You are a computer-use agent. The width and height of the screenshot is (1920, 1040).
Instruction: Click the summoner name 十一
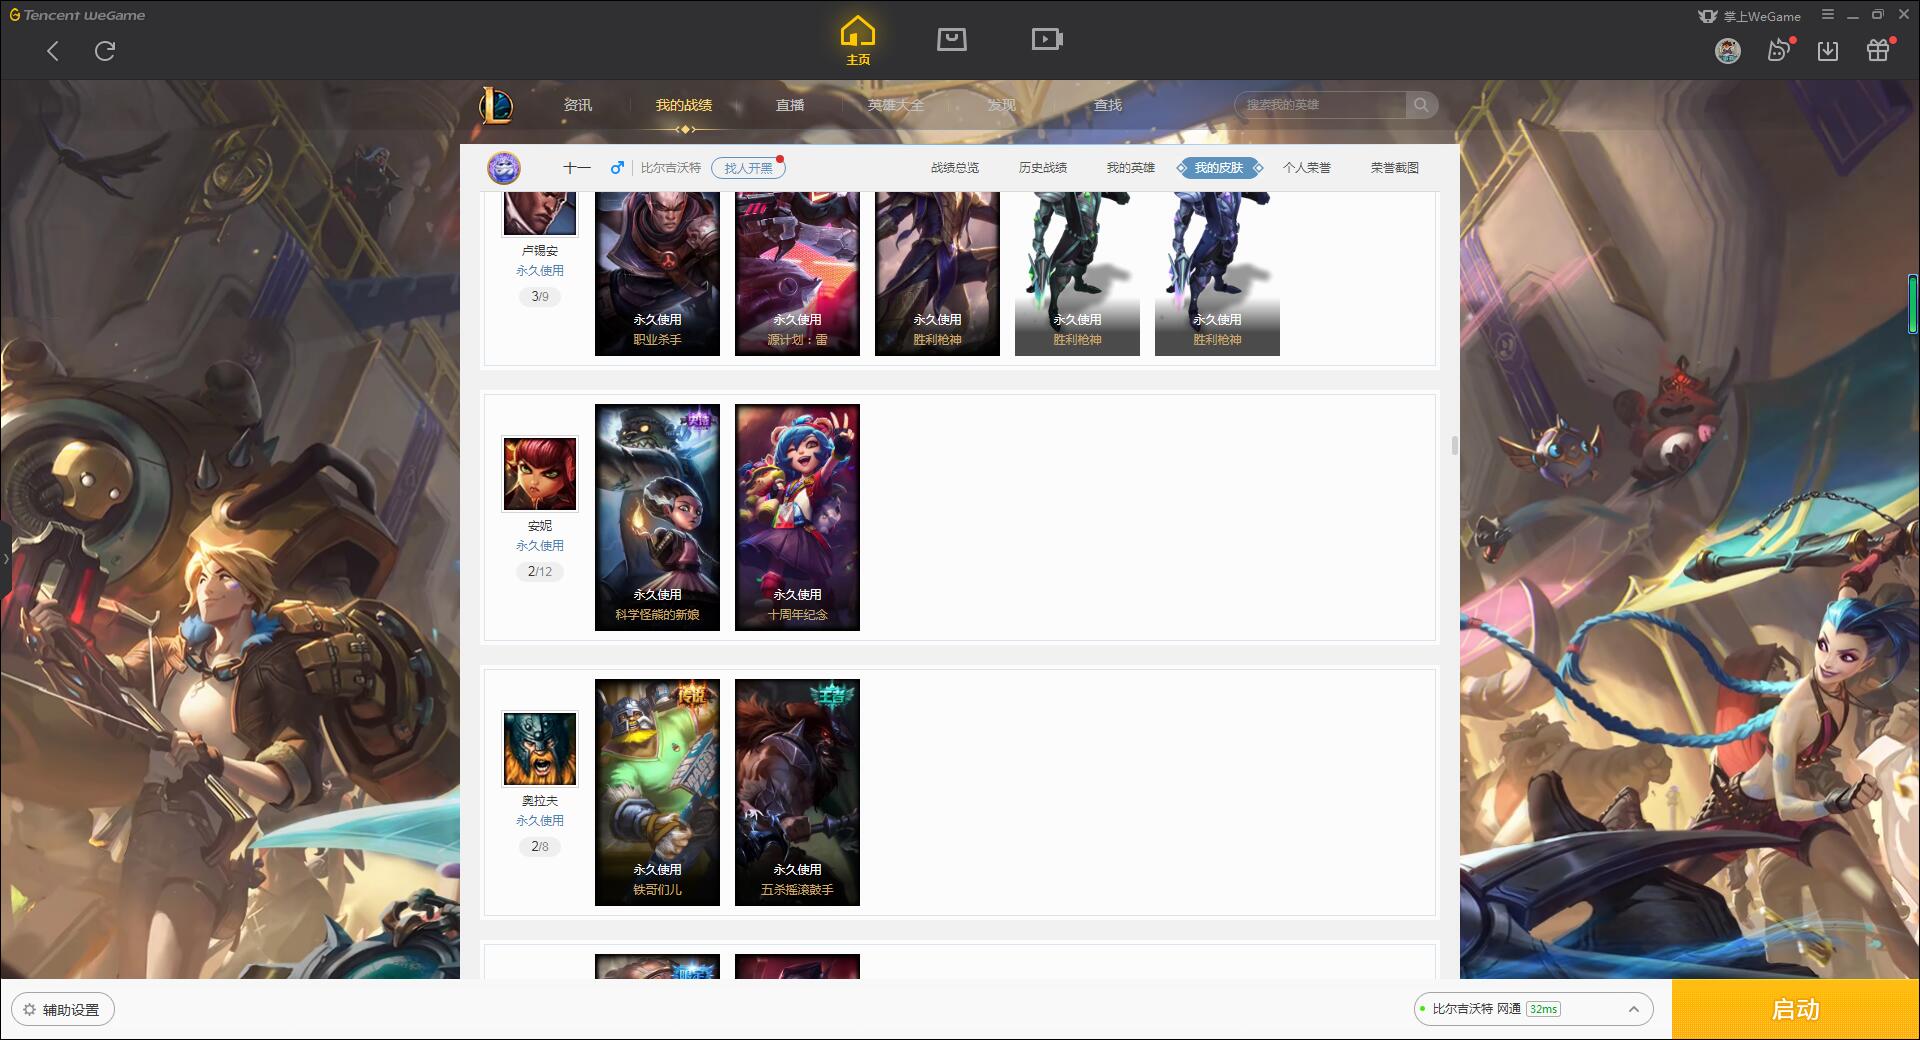point(577,168)
